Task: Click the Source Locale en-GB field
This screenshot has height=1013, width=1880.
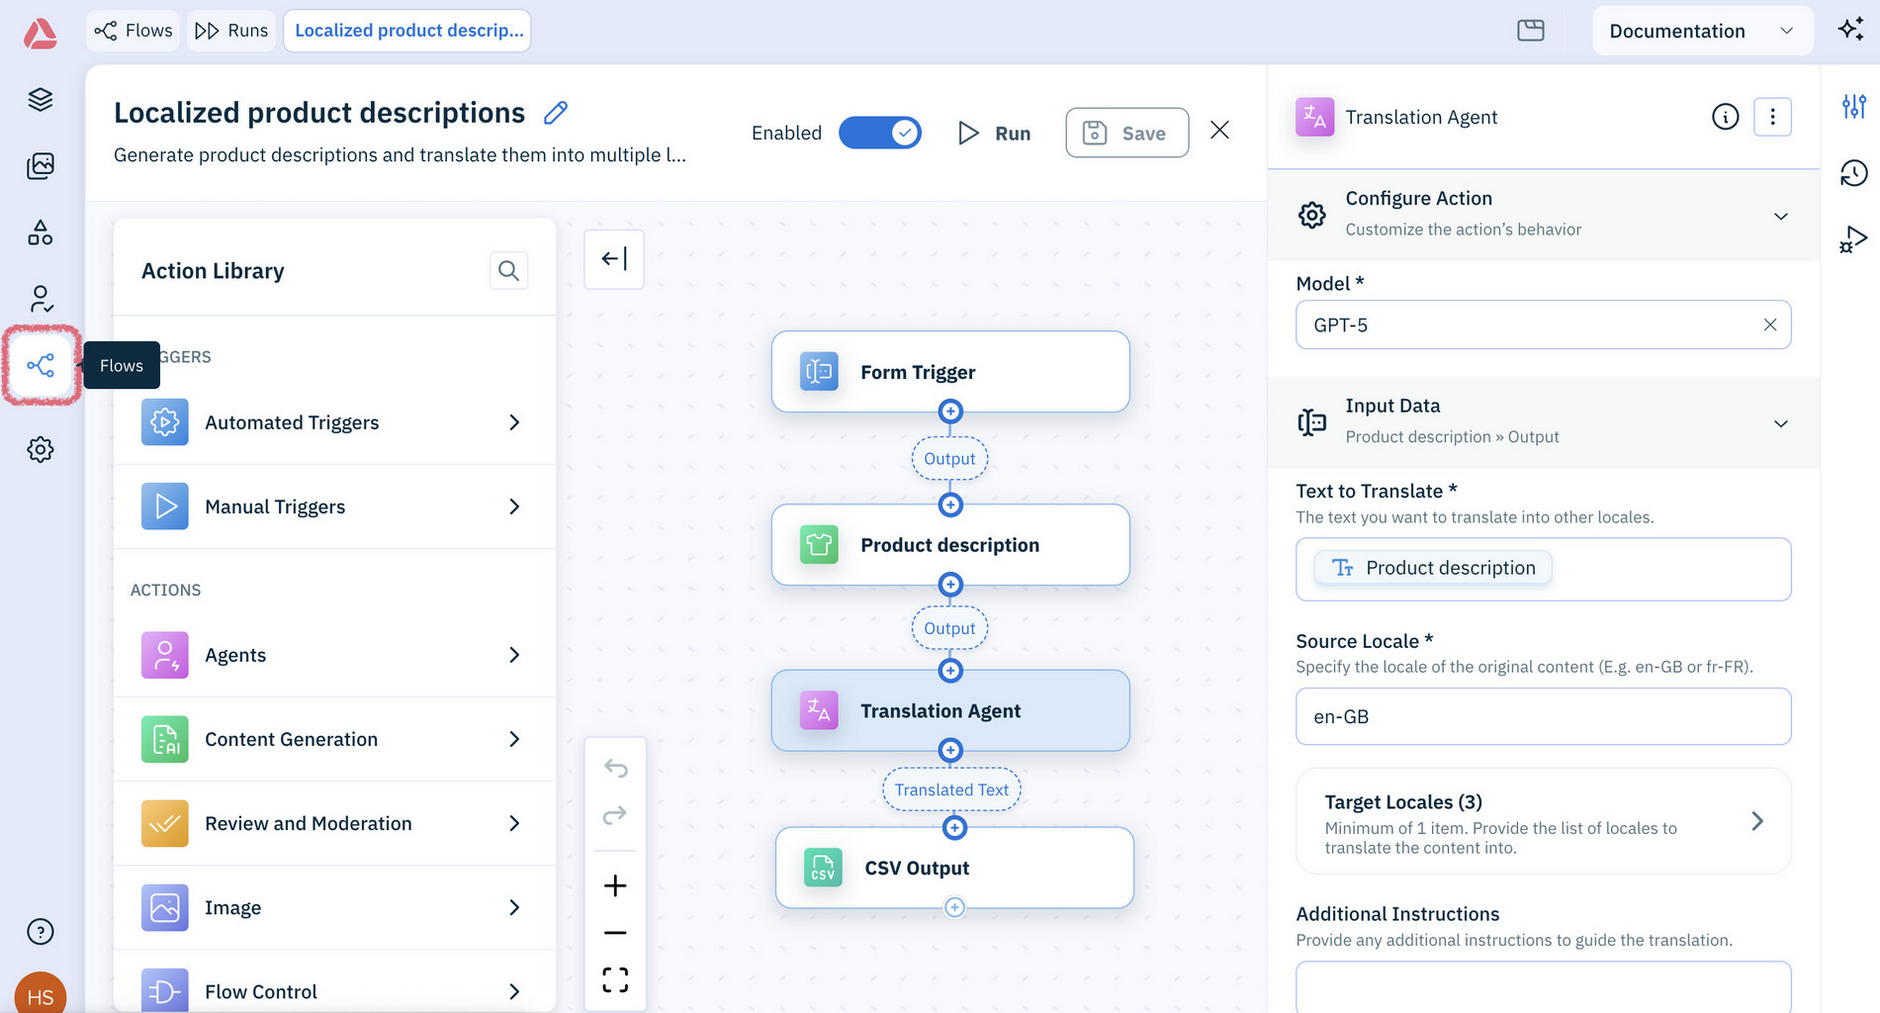Action: point(1543,716)
